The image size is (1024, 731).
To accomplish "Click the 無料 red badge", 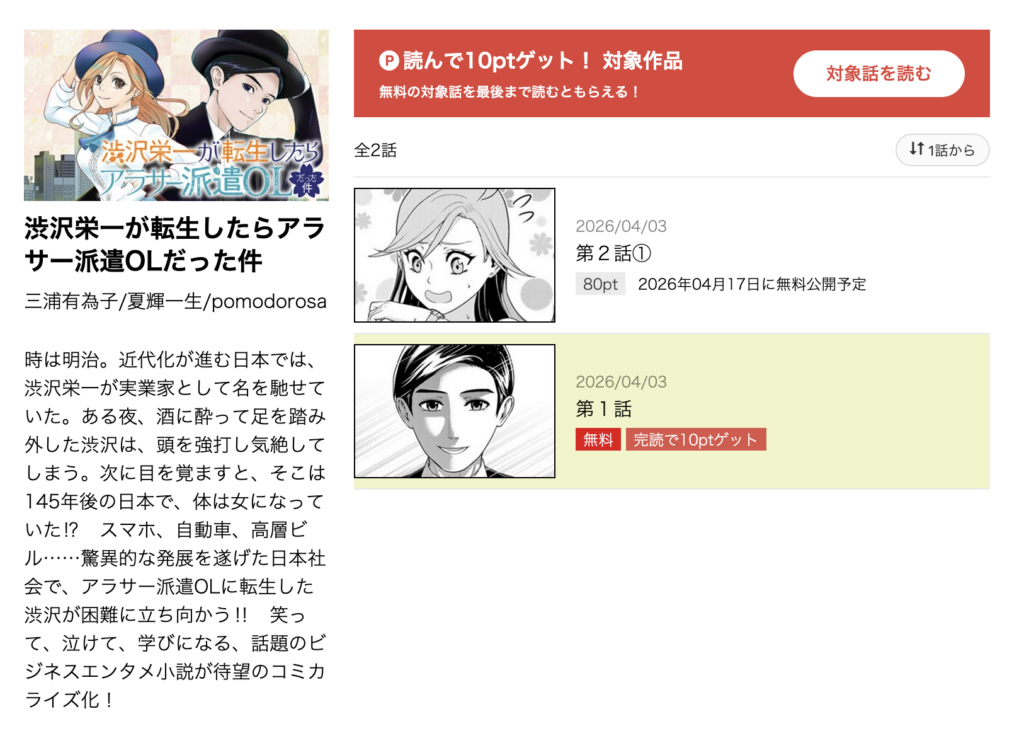I will pos(598,440).
